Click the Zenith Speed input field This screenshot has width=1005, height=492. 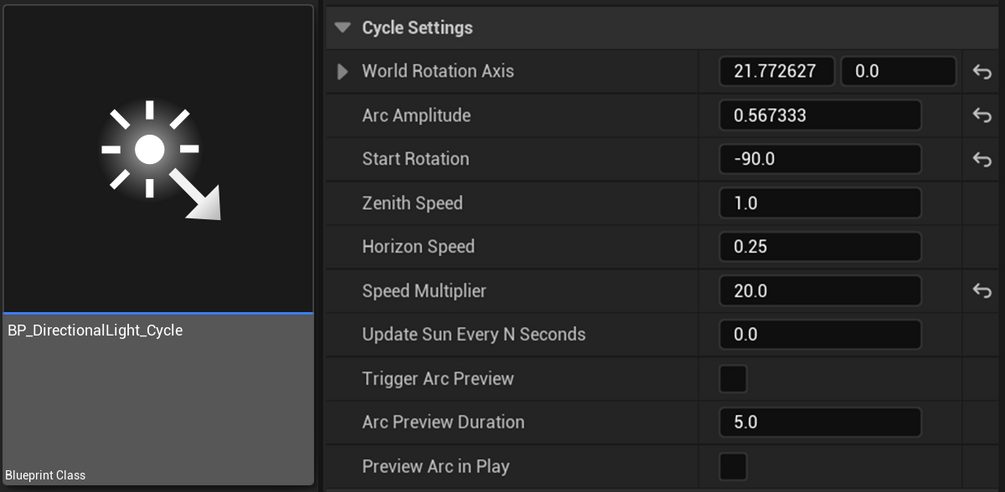[x=819, y=204]
